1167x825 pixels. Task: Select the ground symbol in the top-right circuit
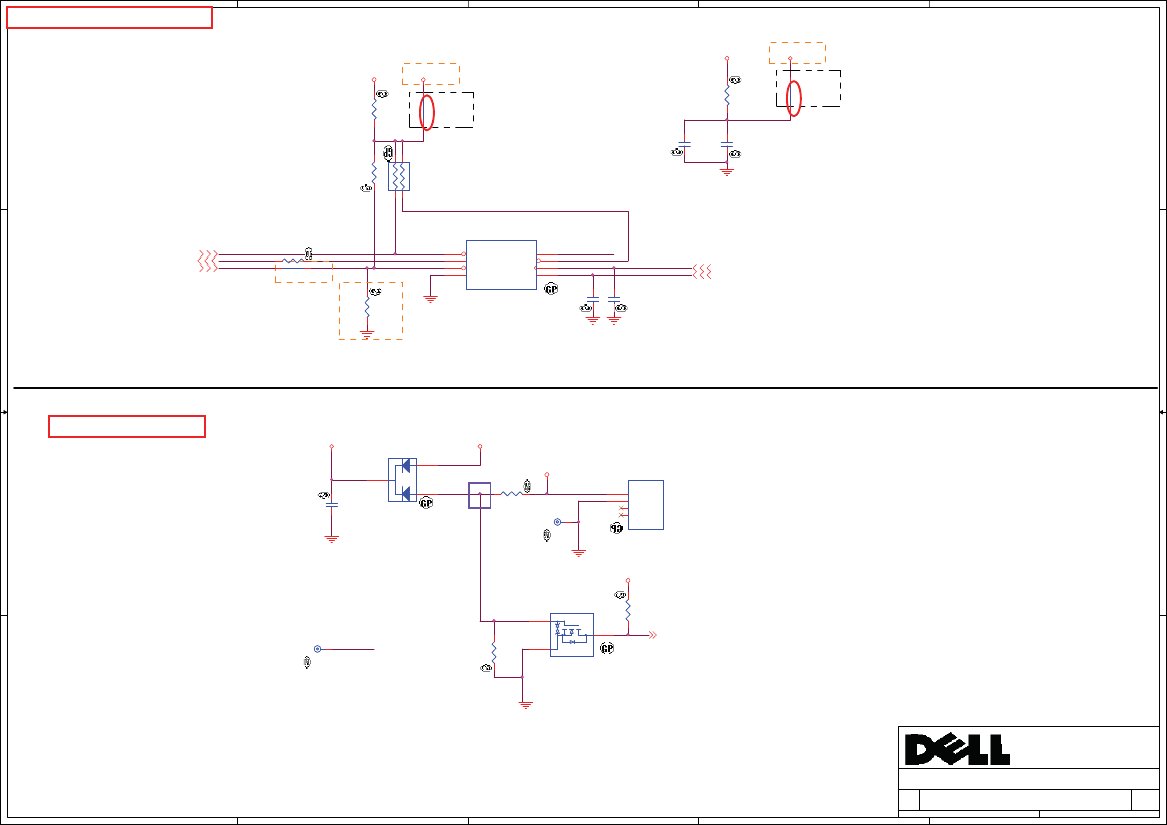click(727, 172)
